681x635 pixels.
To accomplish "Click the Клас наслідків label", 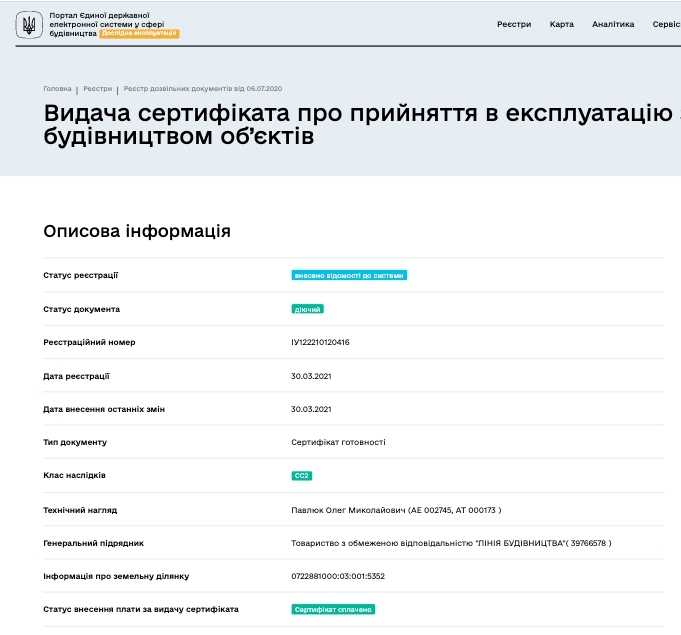I will [74, 475].
